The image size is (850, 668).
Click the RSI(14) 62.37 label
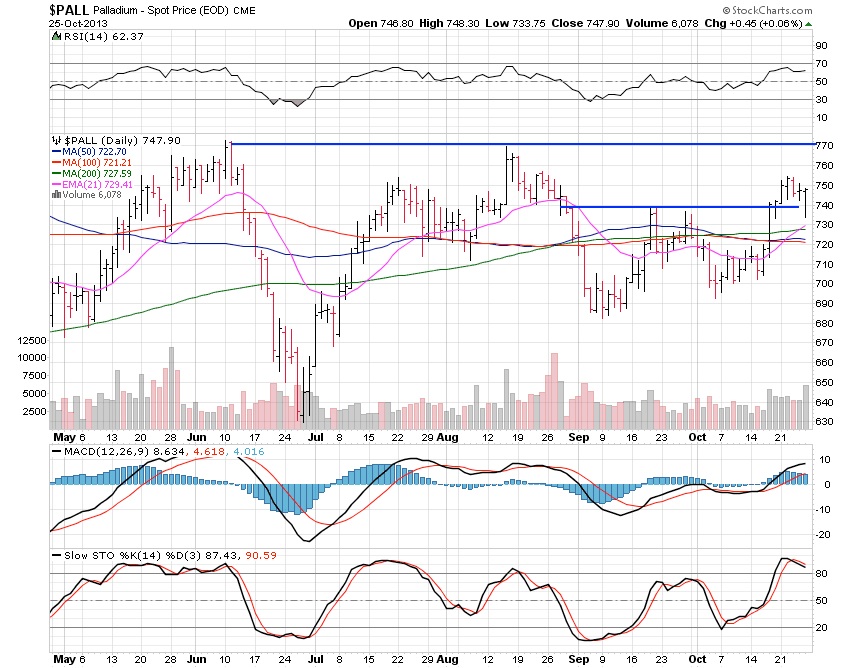pos(104,36)
